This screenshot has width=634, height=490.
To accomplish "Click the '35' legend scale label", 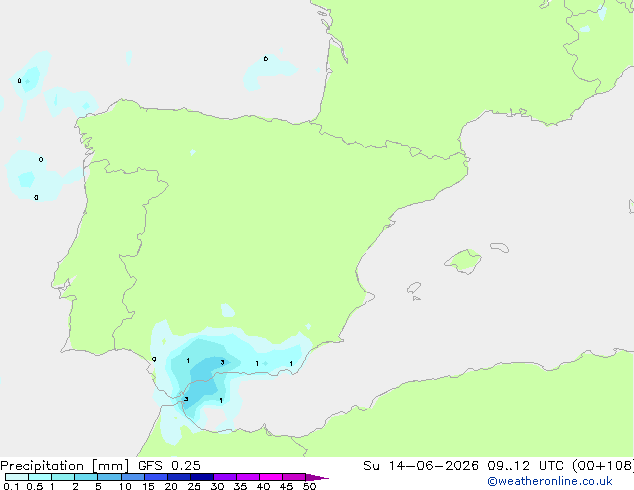I will [x=240, y=486].
